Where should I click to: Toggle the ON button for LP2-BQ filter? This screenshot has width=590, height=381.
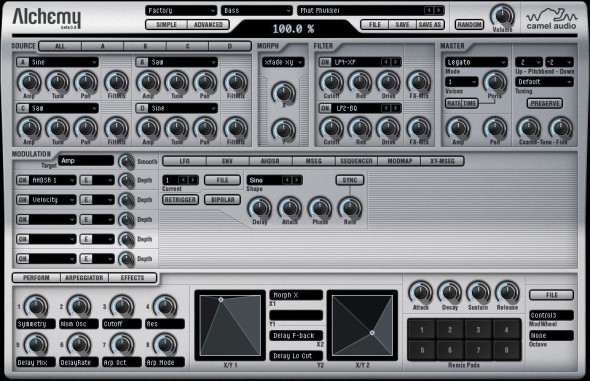pyautogui.click(x=325, y=108)
